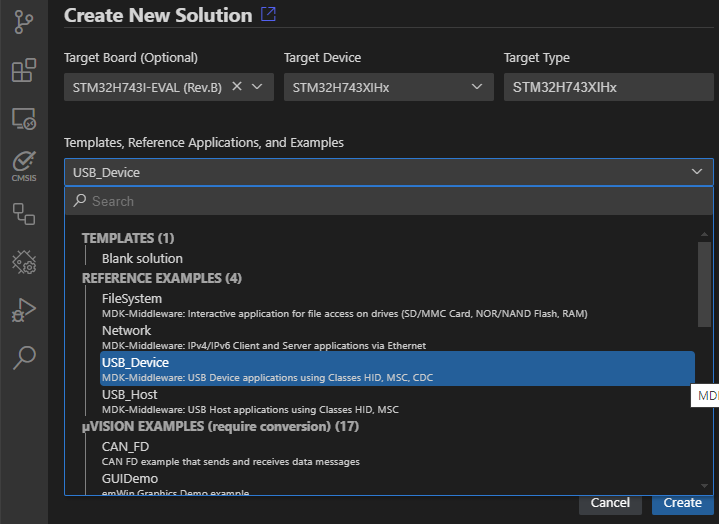Click the Create button
719x524 pixels.
pos(682,503)
